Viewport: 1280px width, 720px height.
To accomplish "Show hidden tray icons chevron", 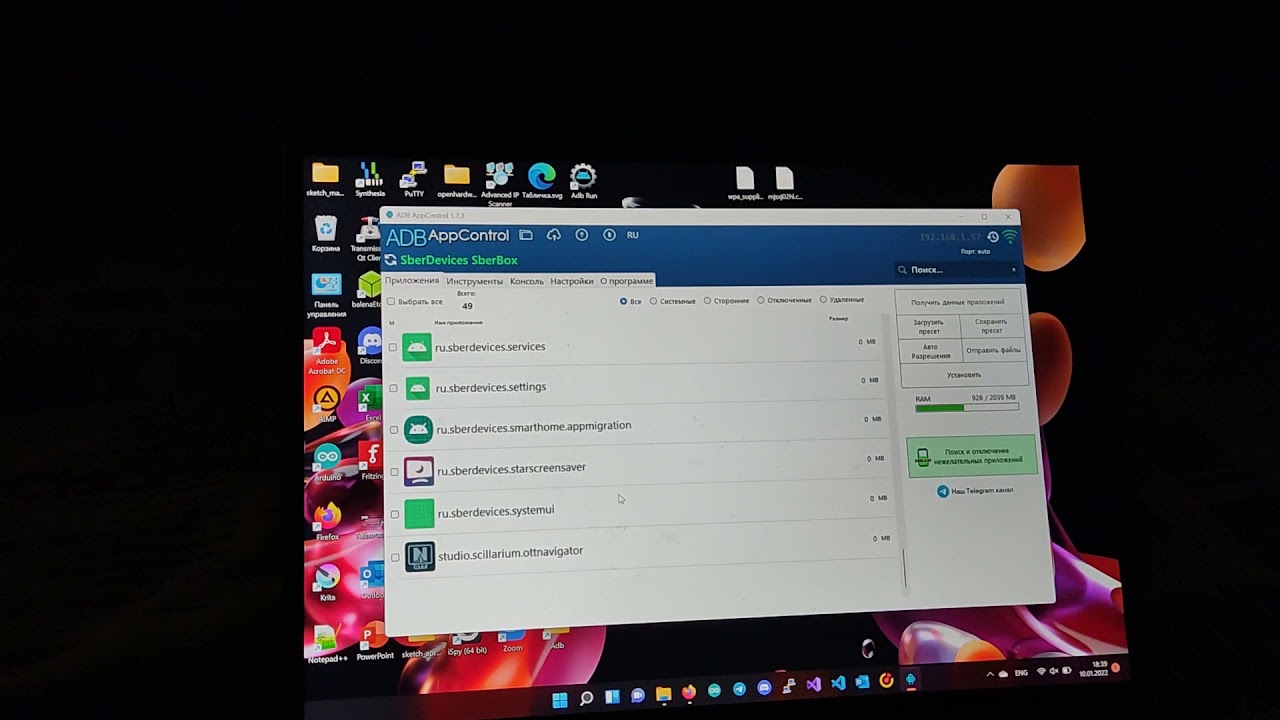I will [991, 674].
